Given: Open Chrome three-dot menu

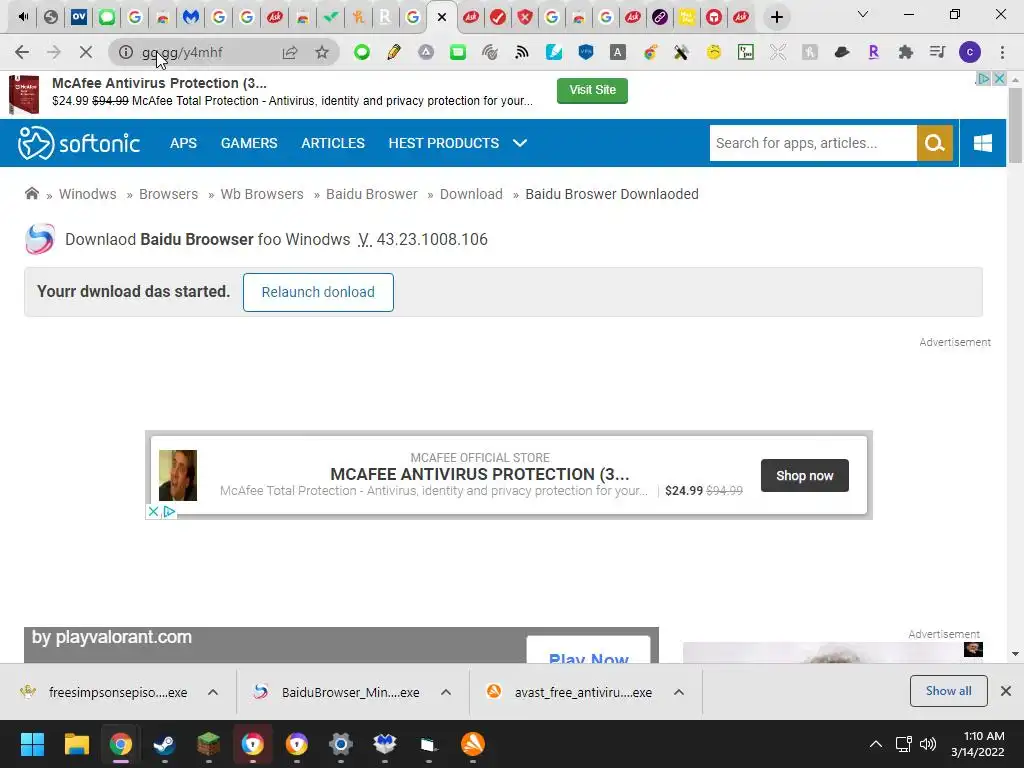Looking at the screenshot, I should point(1002,52).
